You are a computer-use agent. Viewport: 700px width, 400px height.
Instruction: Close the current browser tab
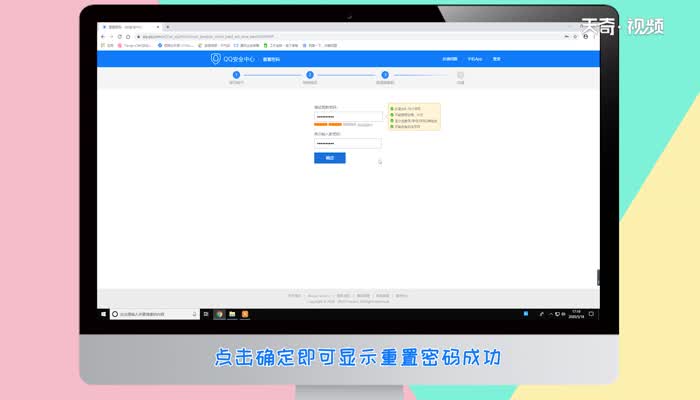158,27
